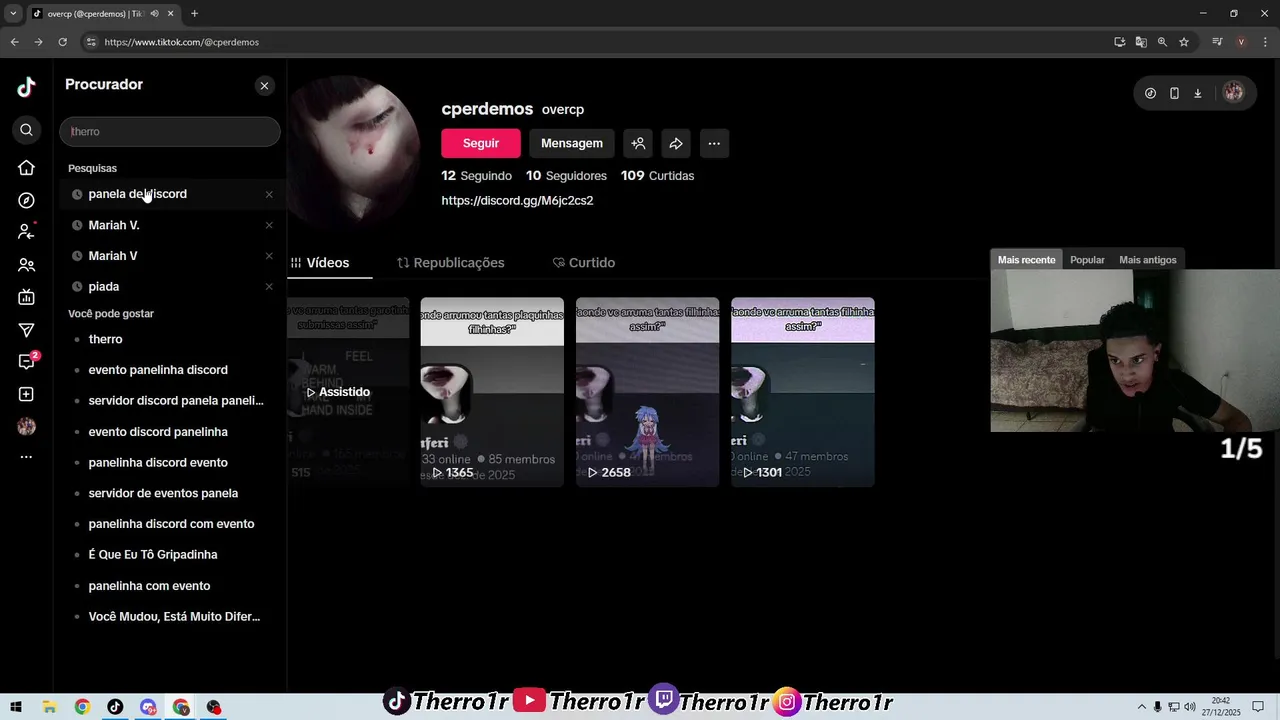Sort videos by Popular

tap(1087, 260)
